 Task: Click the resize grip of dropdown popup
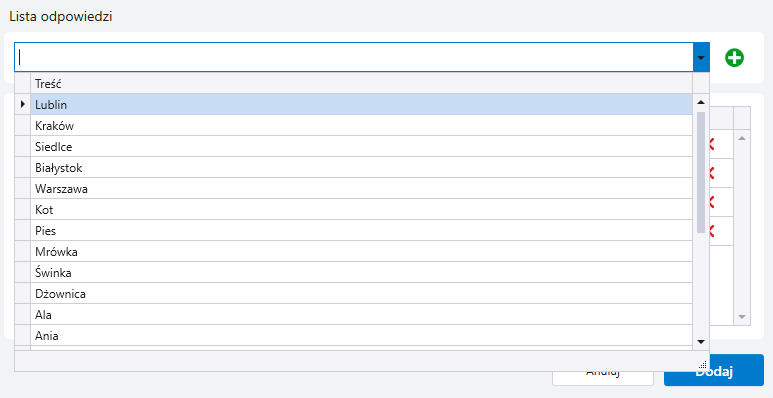point(703,365)
